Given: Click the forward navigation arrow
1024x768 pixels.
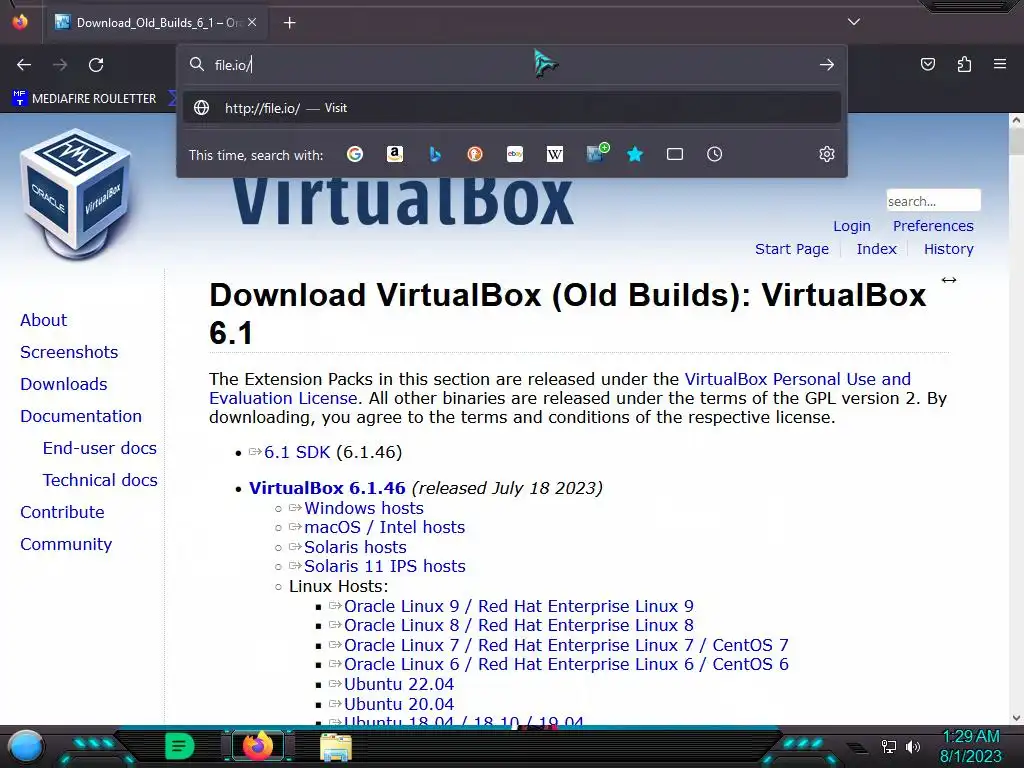Looking at the screenshot, I should (60, 65).
